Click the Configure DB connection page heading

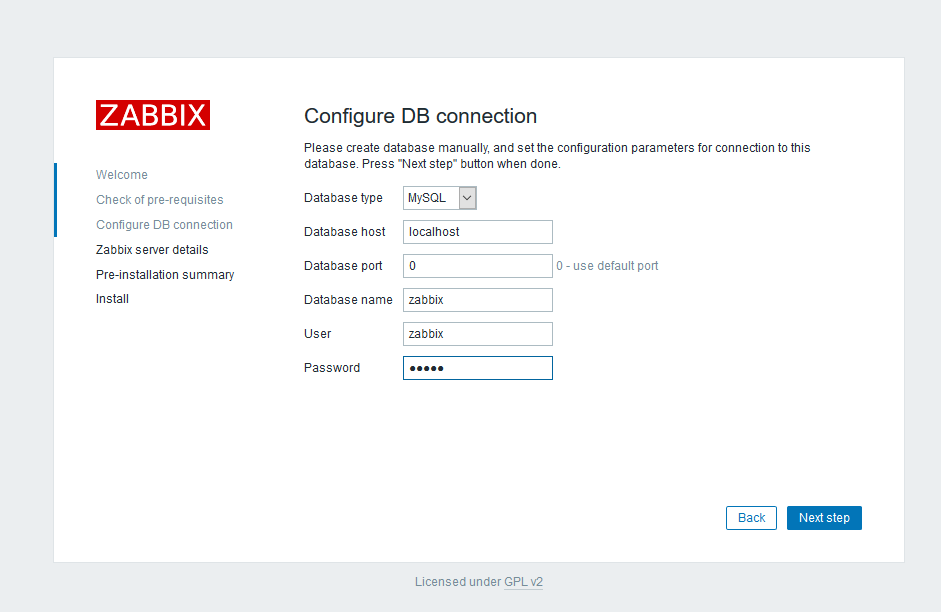[420, 116]
